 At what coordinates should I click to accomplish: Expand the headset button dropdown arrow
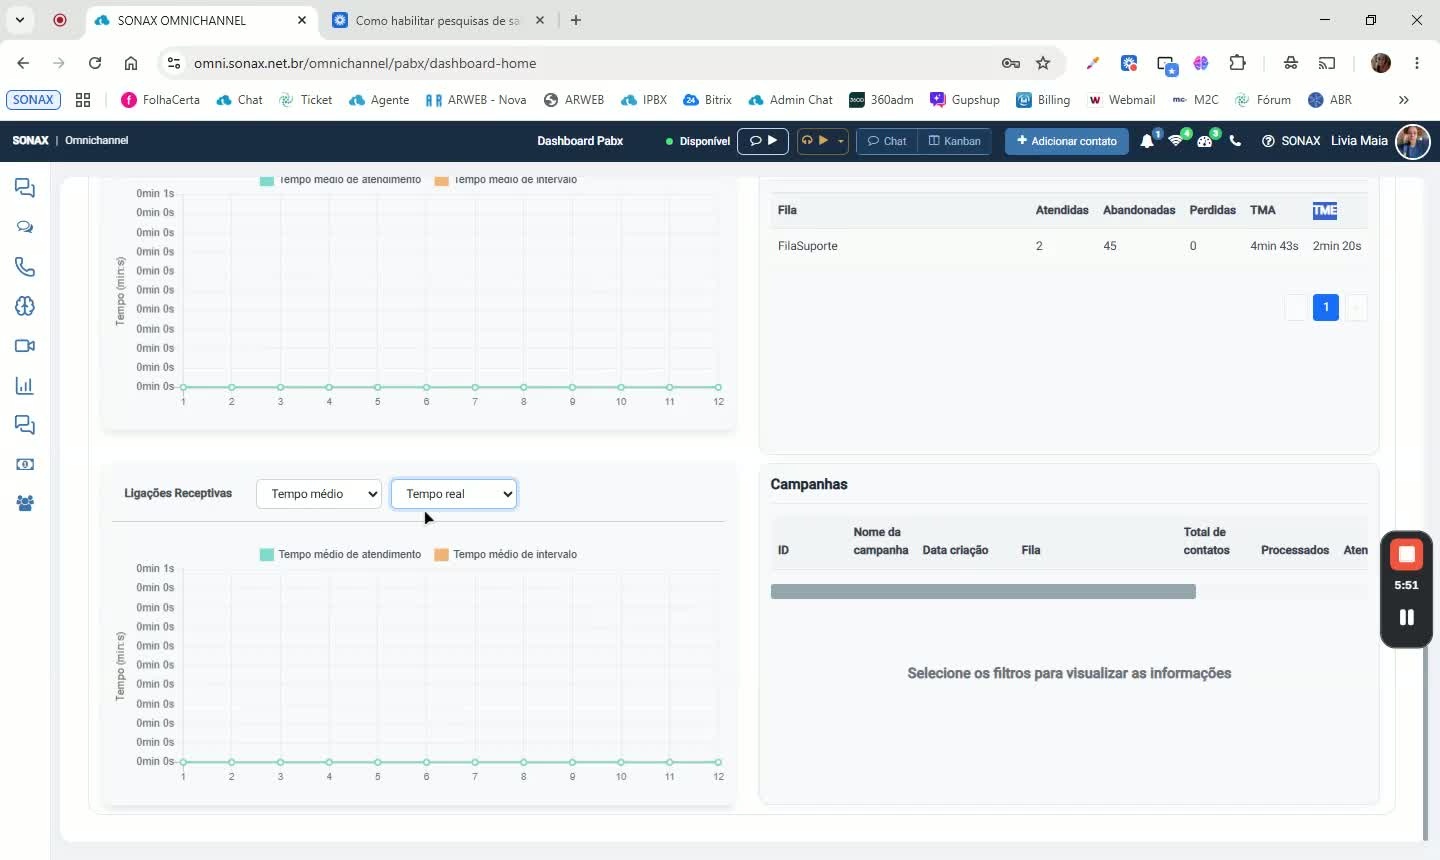841,141
